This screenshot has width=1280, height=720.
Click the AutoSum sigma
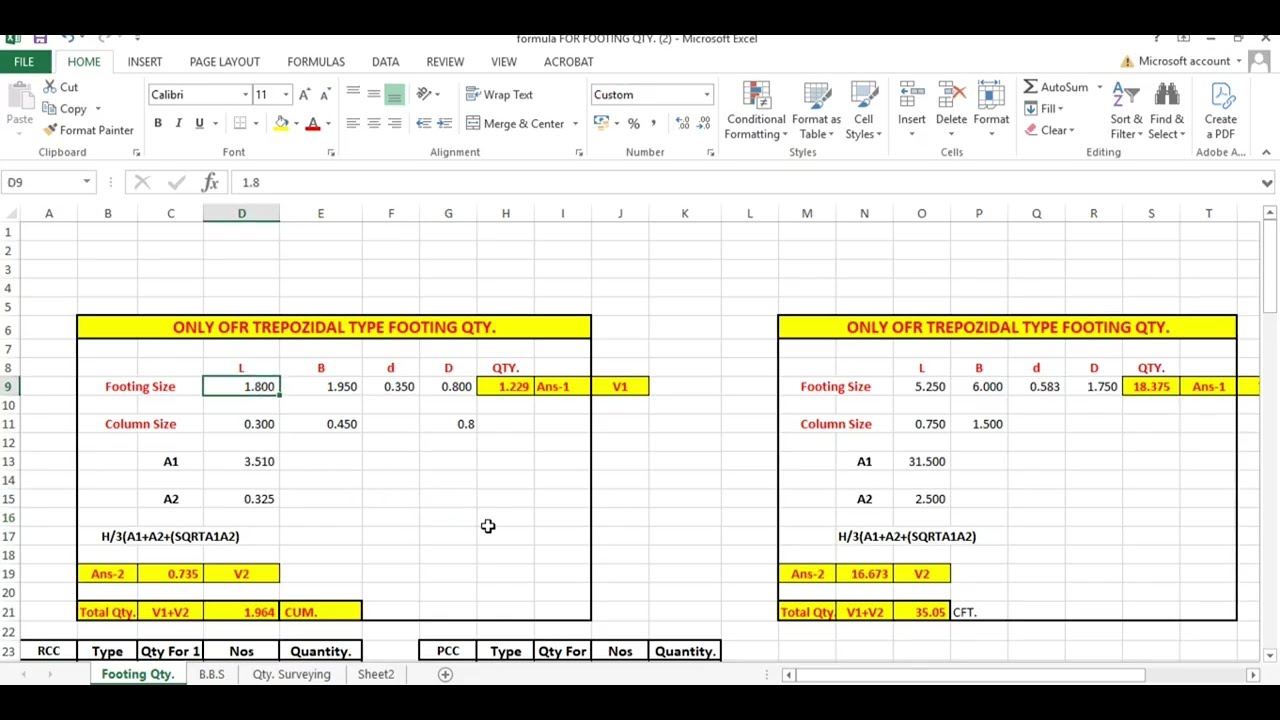1030,87
